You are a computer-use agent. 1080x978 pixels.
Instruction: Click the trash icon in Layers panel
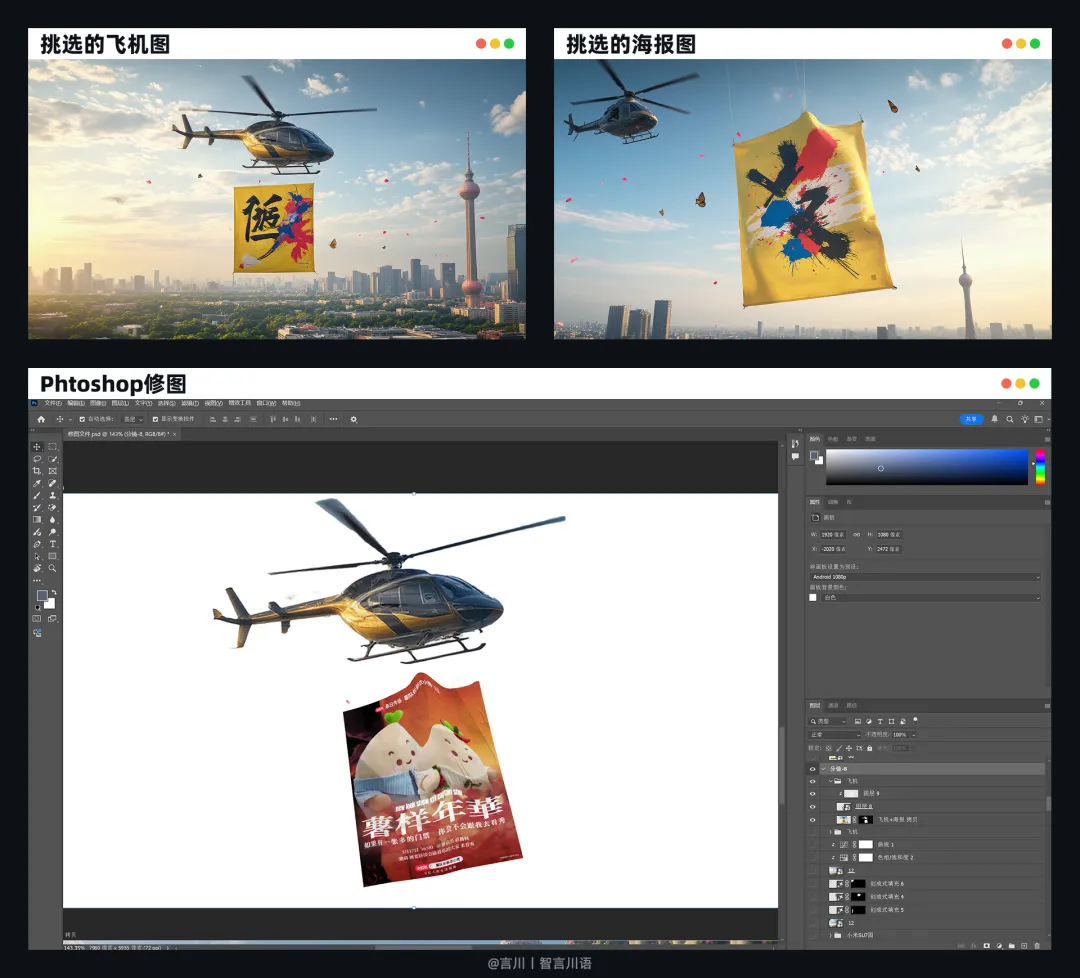point(1037,946)
